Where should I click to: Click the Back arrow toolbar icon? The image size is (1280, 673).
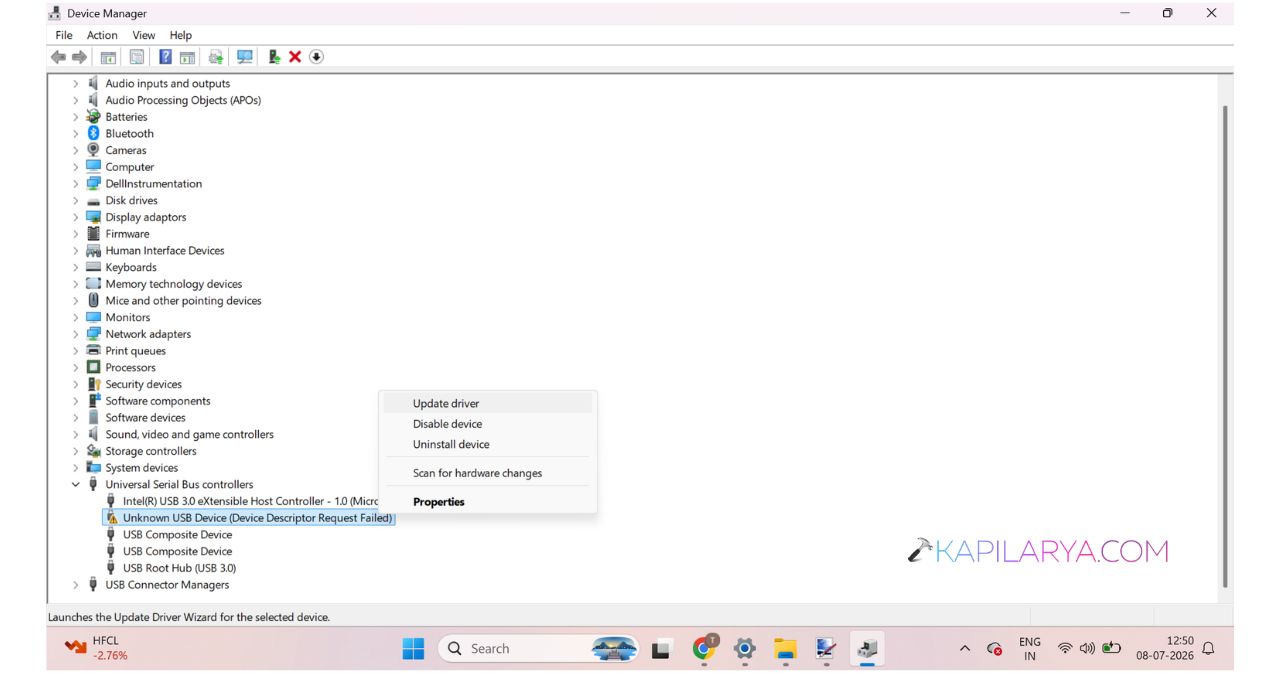(x=58, y=57)
